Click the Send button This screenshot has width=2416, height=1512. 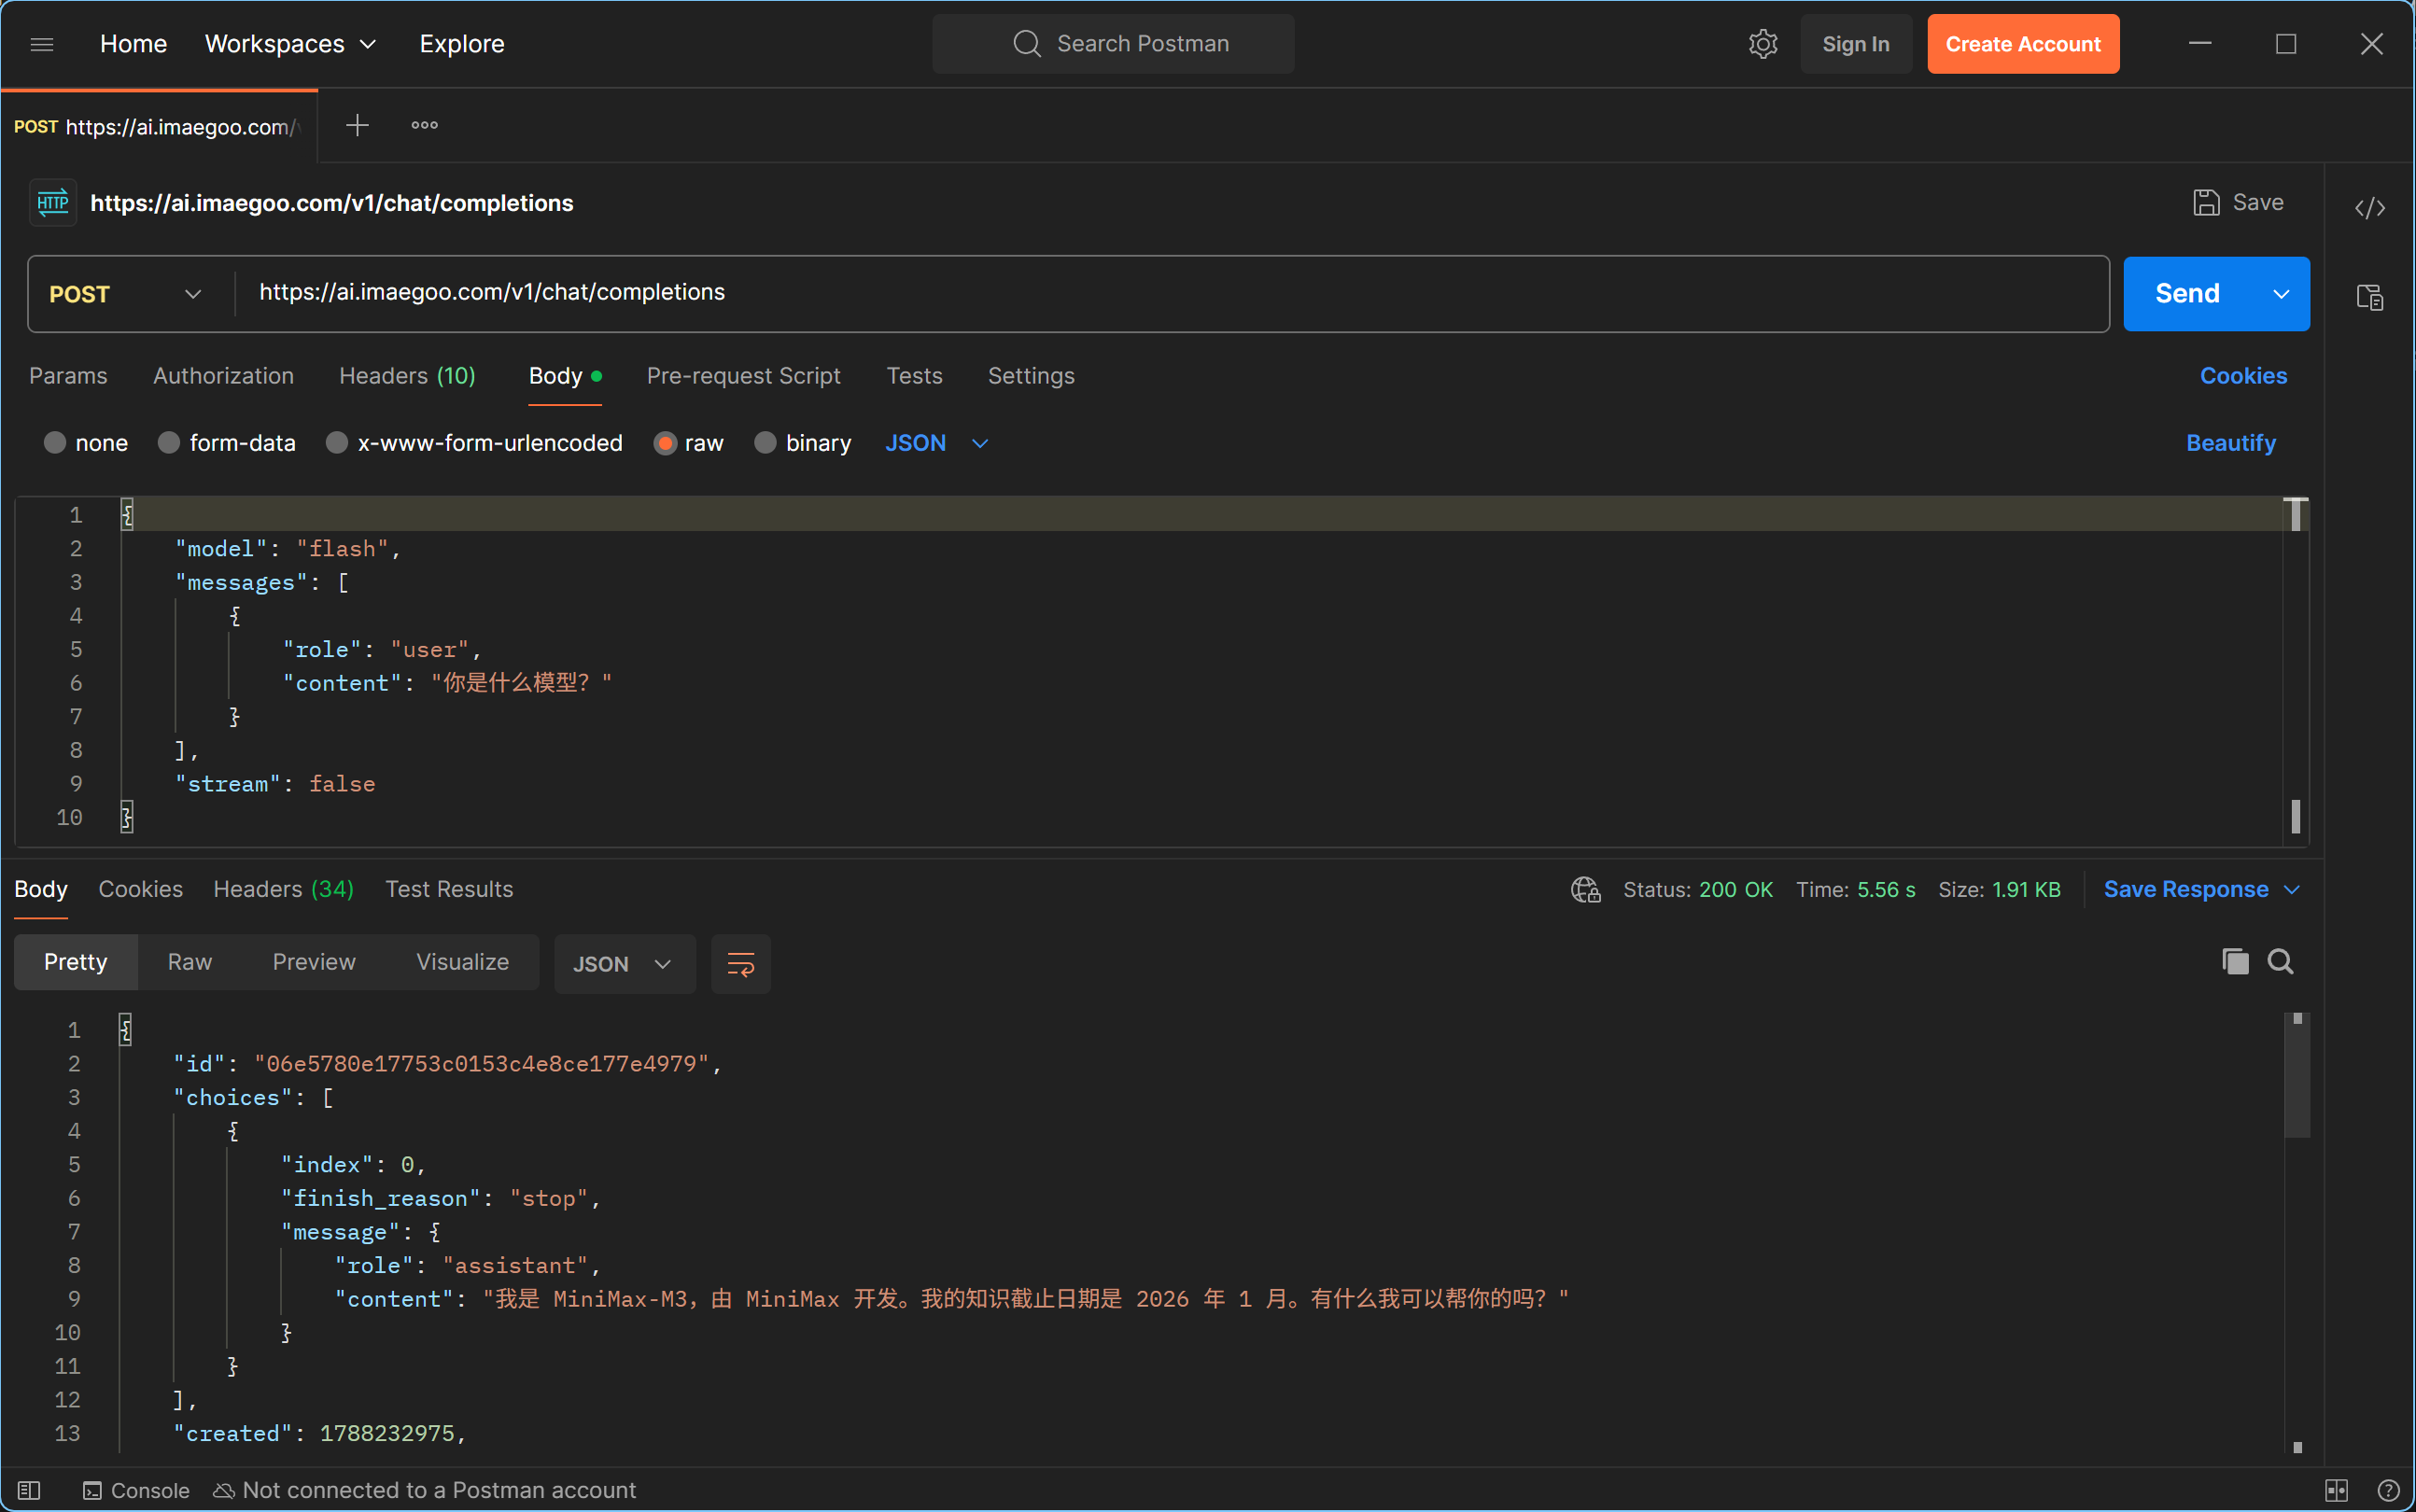(x=2188, y=294)
